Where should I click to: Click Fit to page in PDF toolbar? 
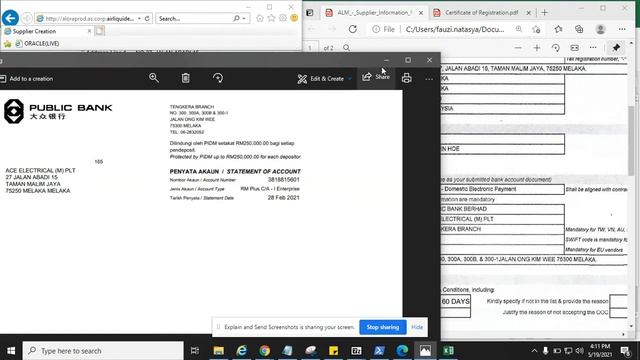(x=574, y=48)
